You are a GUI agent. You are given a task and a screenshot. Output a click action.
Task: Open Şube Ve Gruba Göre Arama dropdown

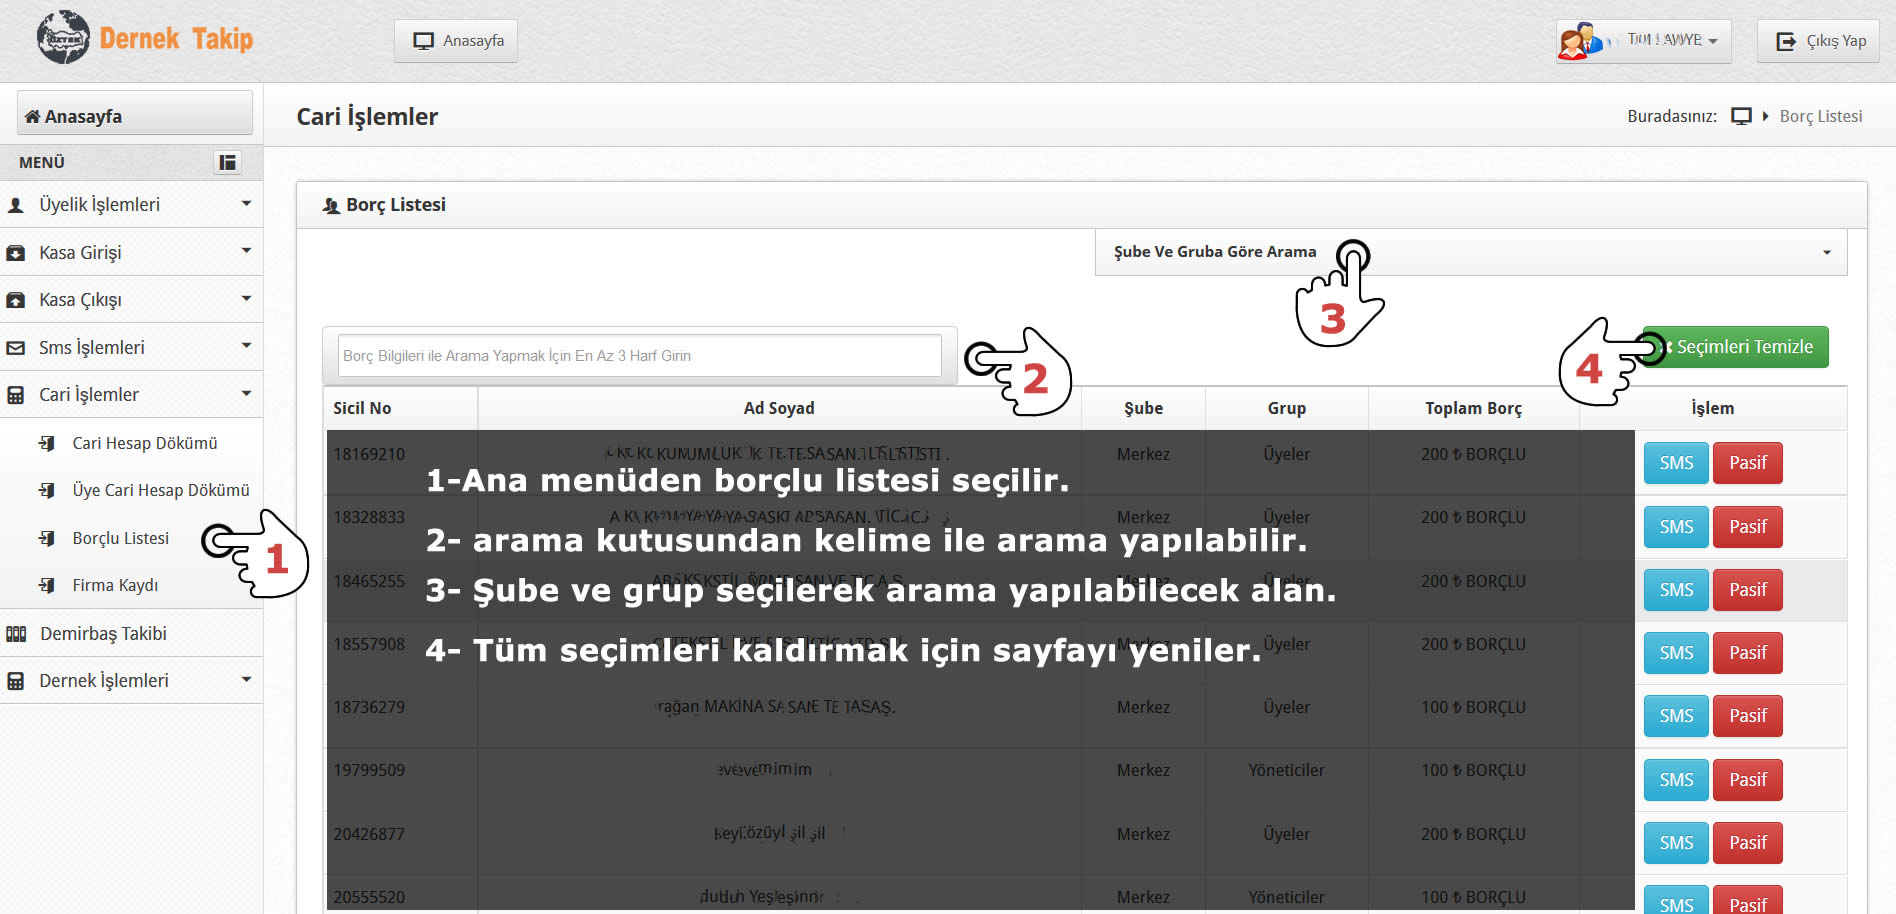(1470, 252)
